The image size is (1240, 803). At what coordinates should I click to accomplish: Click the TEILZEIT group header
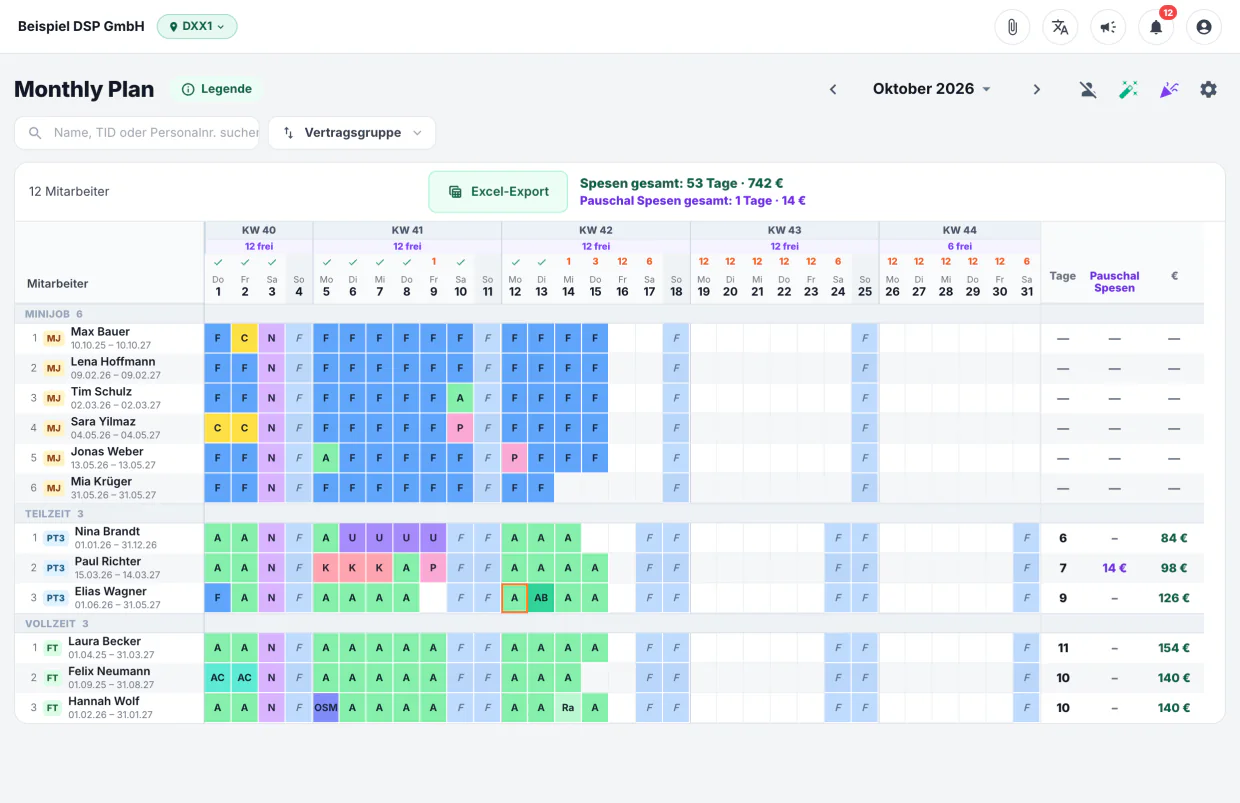tap(54, 514)
